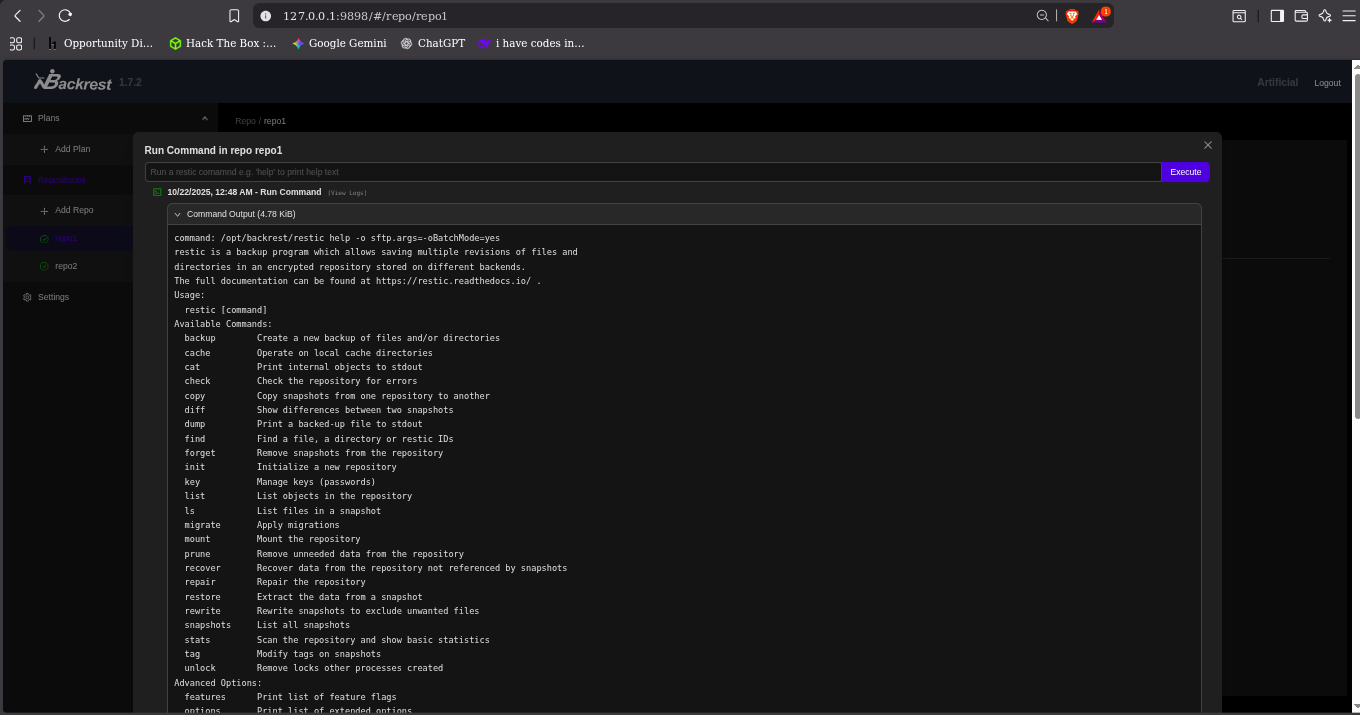The width and height of the screenshot is (1360, 715).
Task: Click the Backrest logo in the header
Action: (73, 81)
